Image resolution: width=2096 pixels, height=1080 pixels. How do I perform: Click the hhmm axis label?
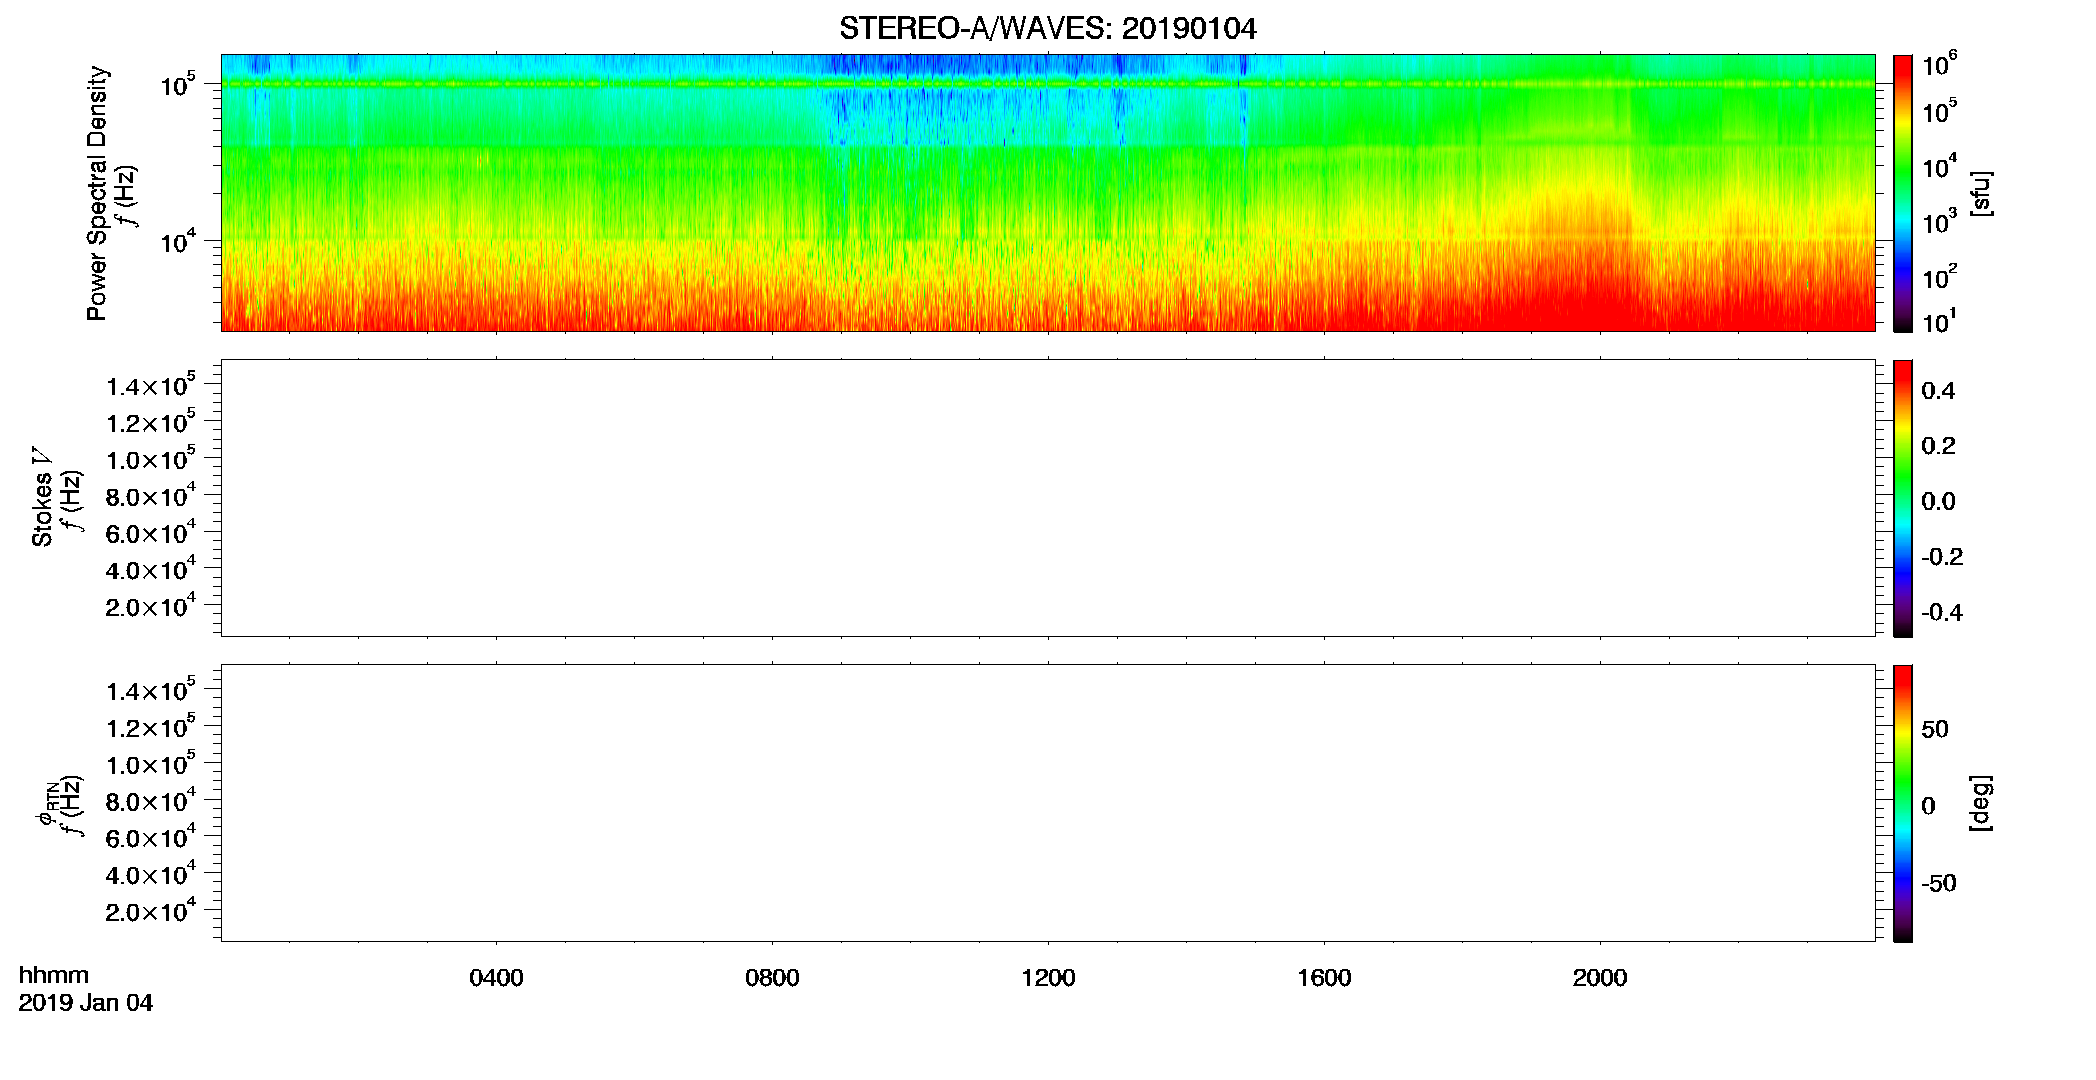pyautogui.click(x=54, y=975)
